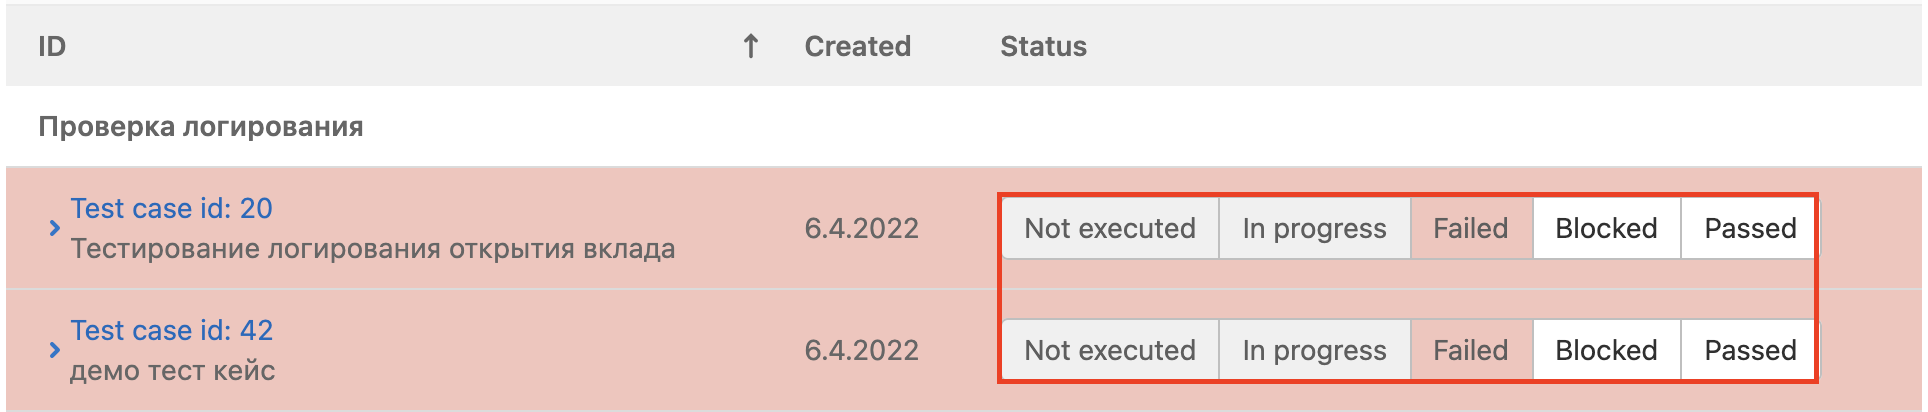Sort by the Created column header
The image size is (1928, 412).
point(857,46)
